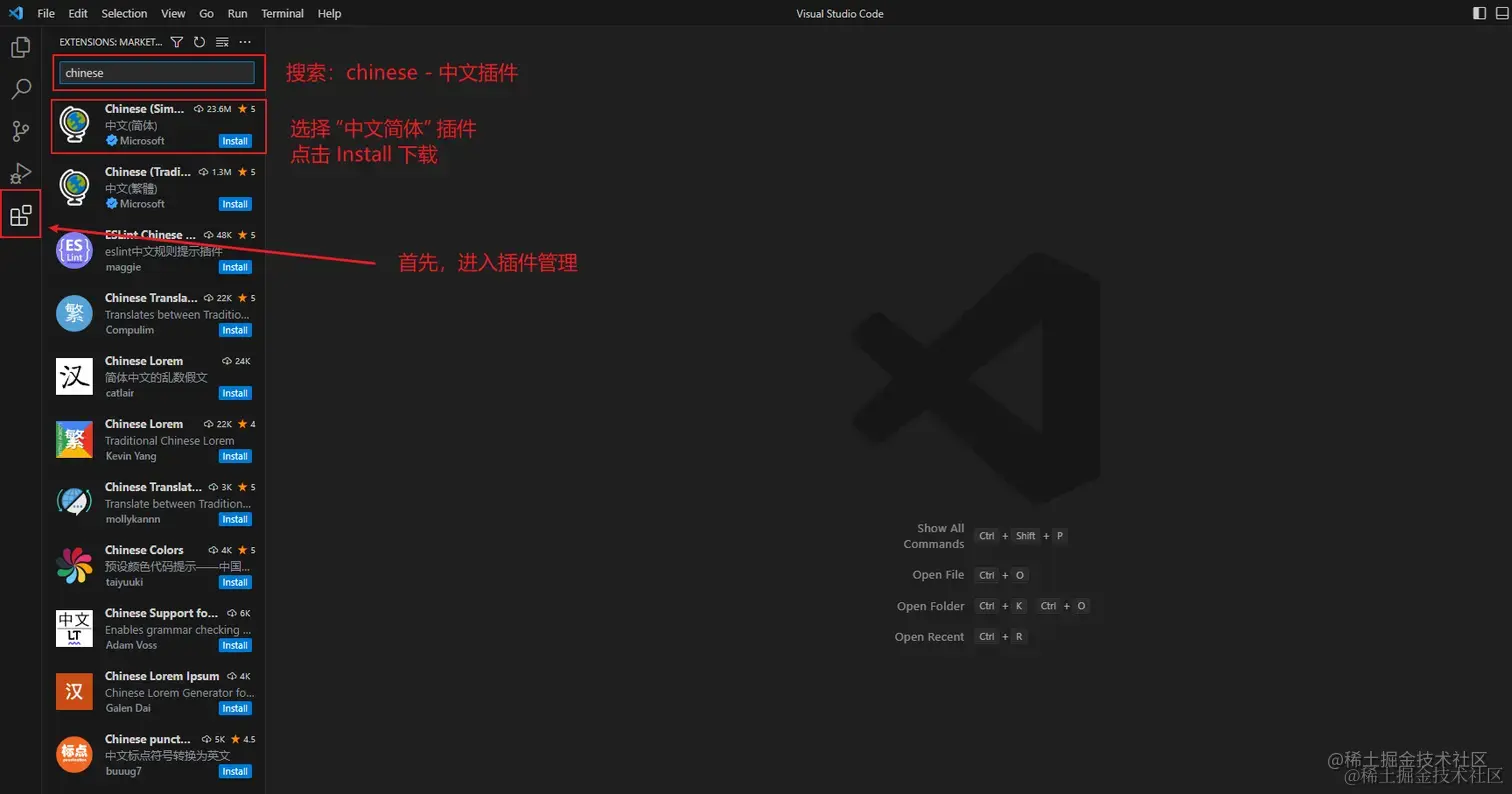Refresh the extensions list
Image resolution: width=1512 pixels, height=794 pixels.
click(199, 42)
